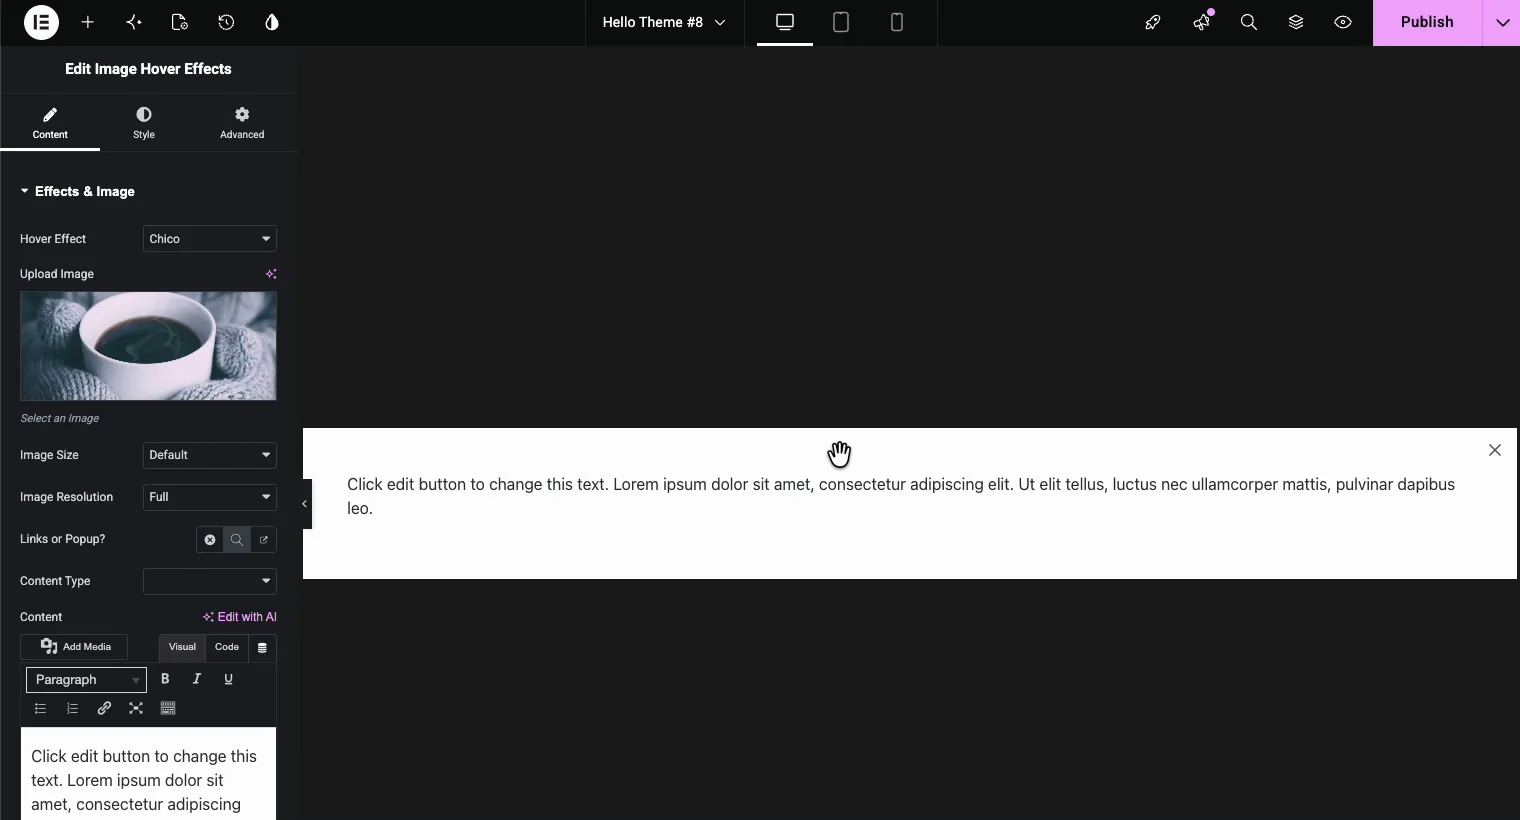Click the Add Element plus icon
The image size is (1520, 820).
pyautogui.click(x=88, y=22)
